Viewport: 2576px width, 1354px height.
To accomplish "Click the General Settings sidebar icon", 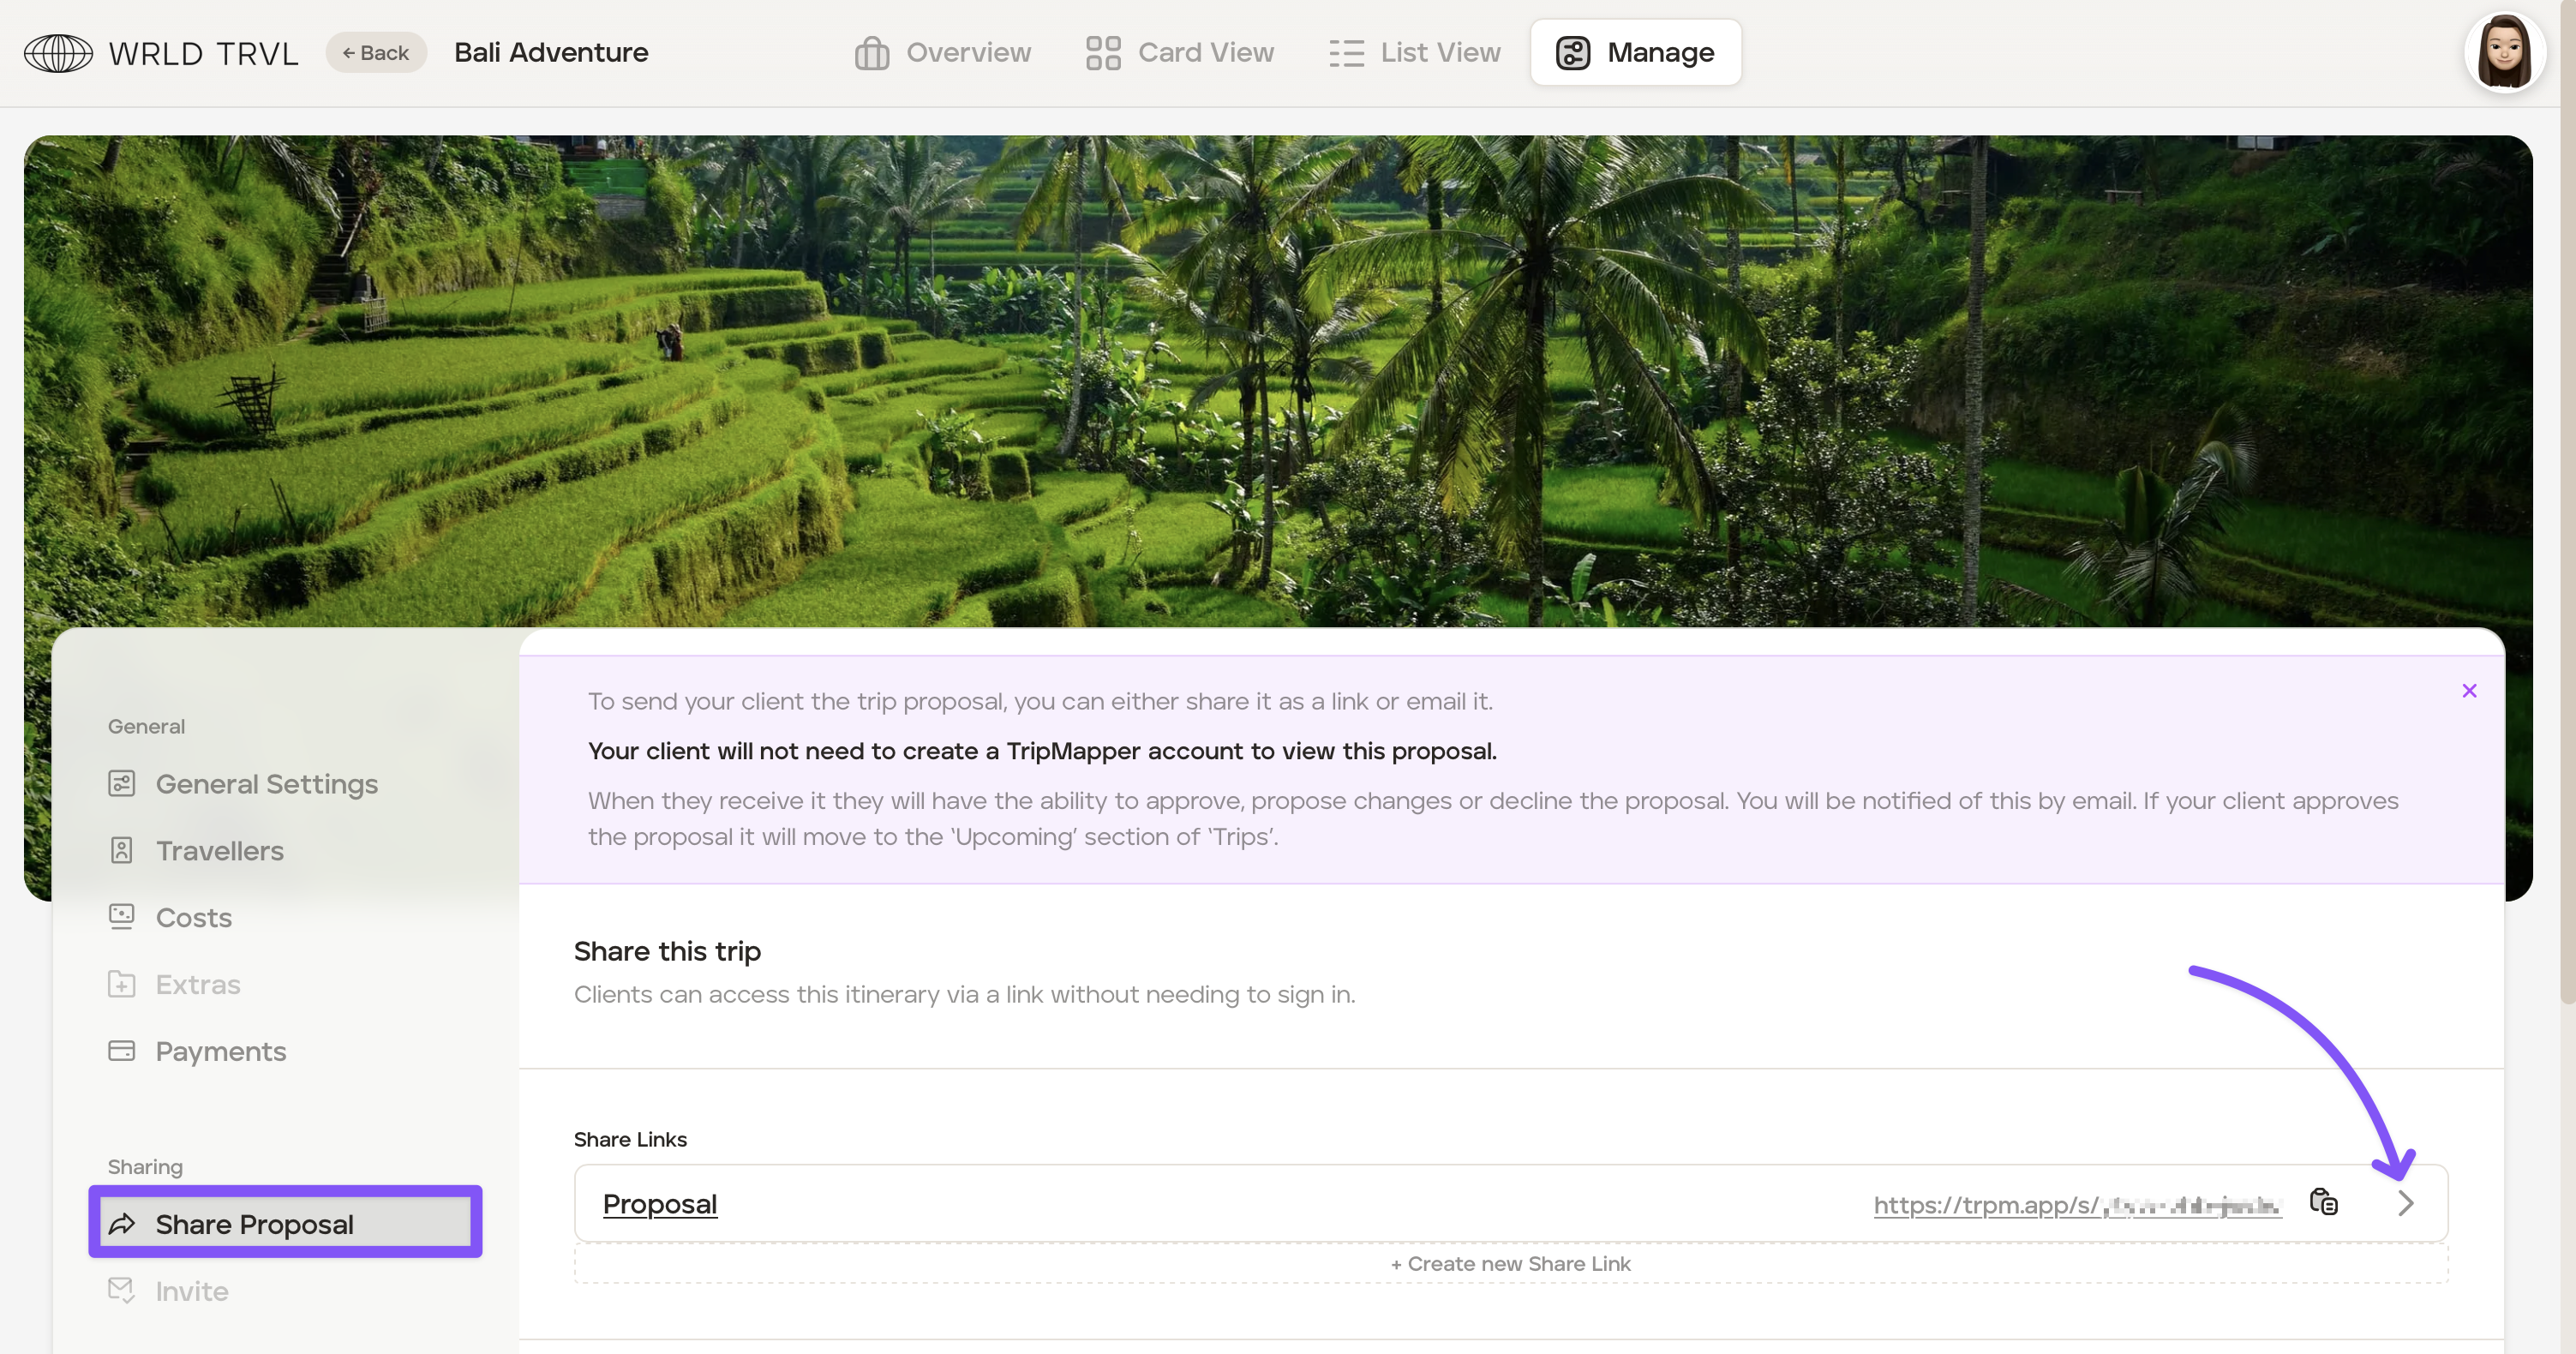I will pyautogui.click(x=121, y=784).
